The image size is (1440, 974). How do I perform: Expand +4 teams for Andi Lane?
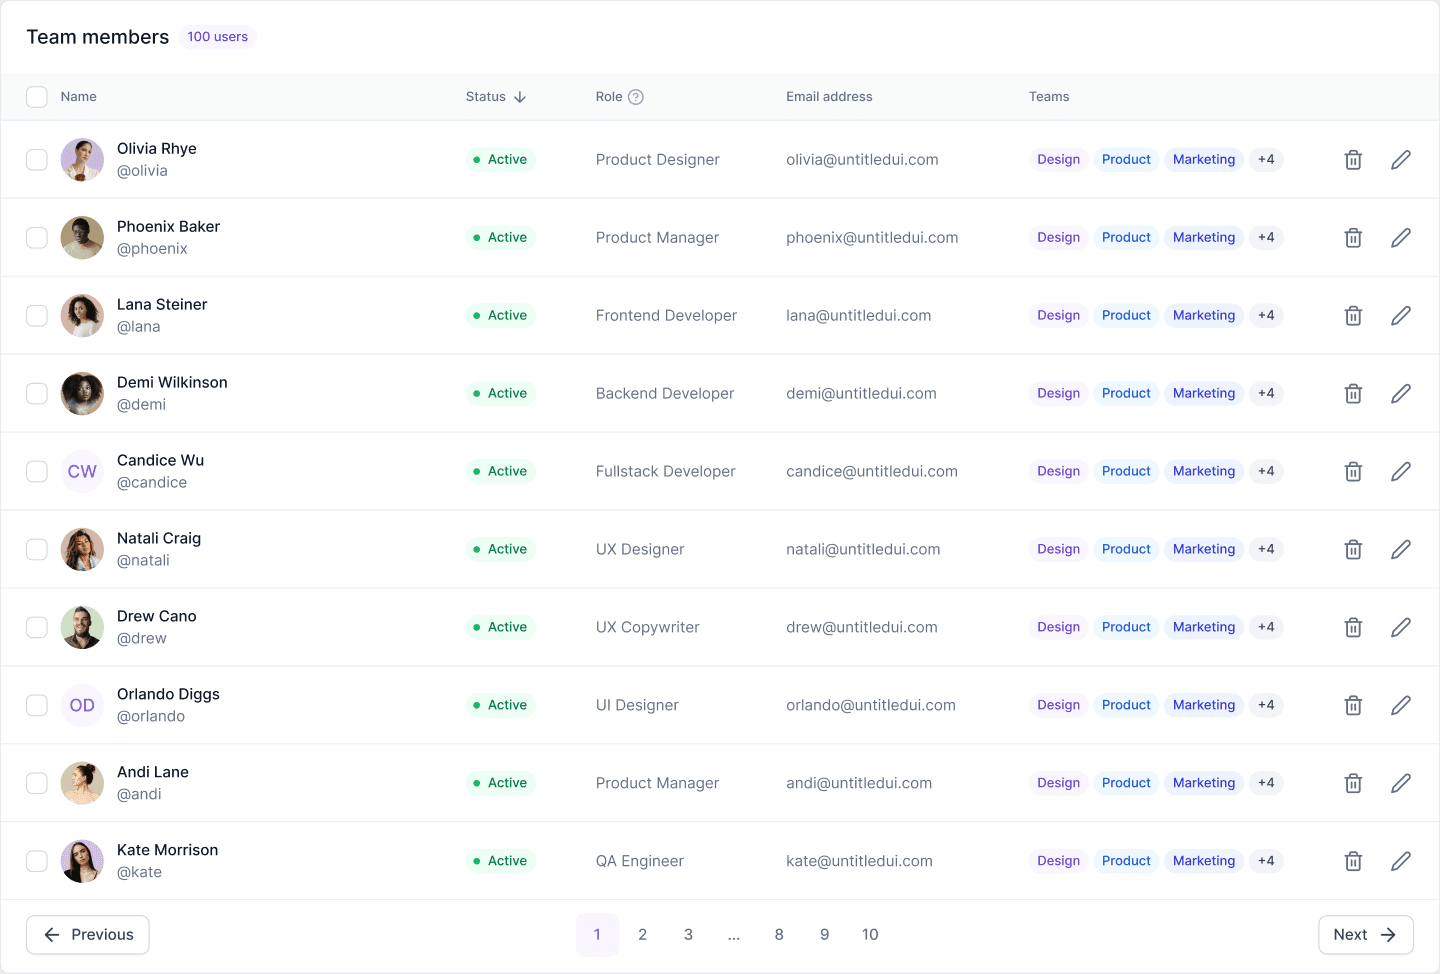tap(1266, 783)
